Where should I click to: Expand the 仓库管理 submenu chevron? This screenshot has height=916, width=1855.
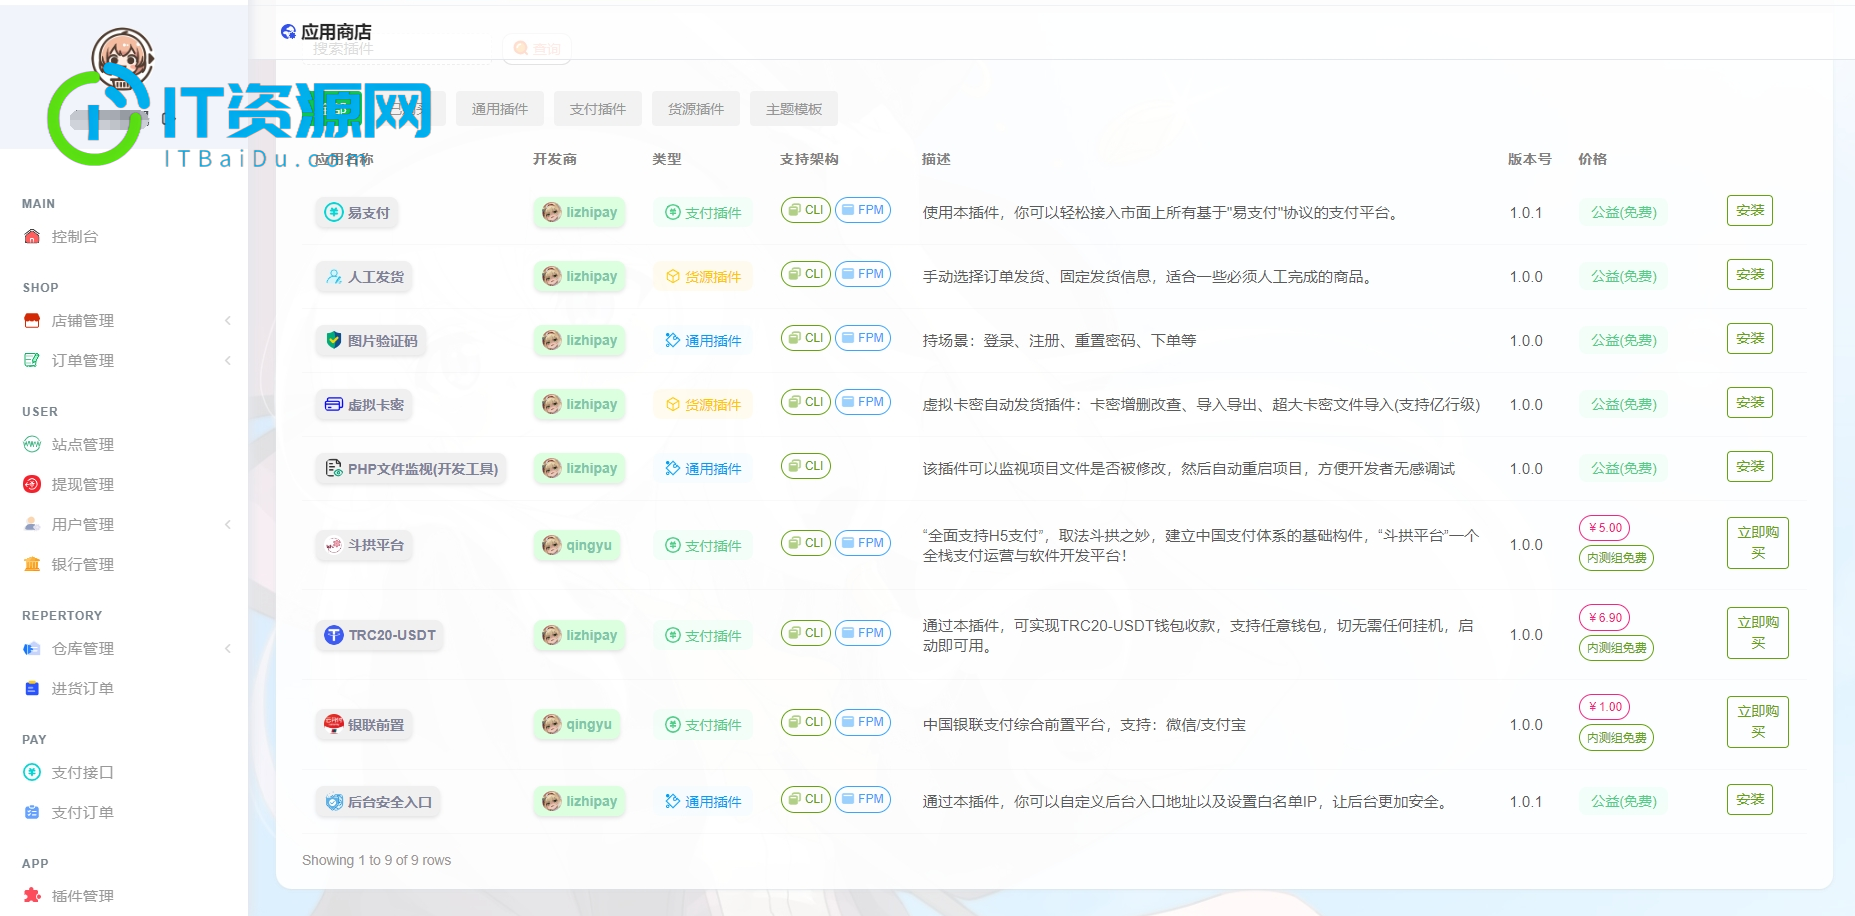(x=228, y=649)
